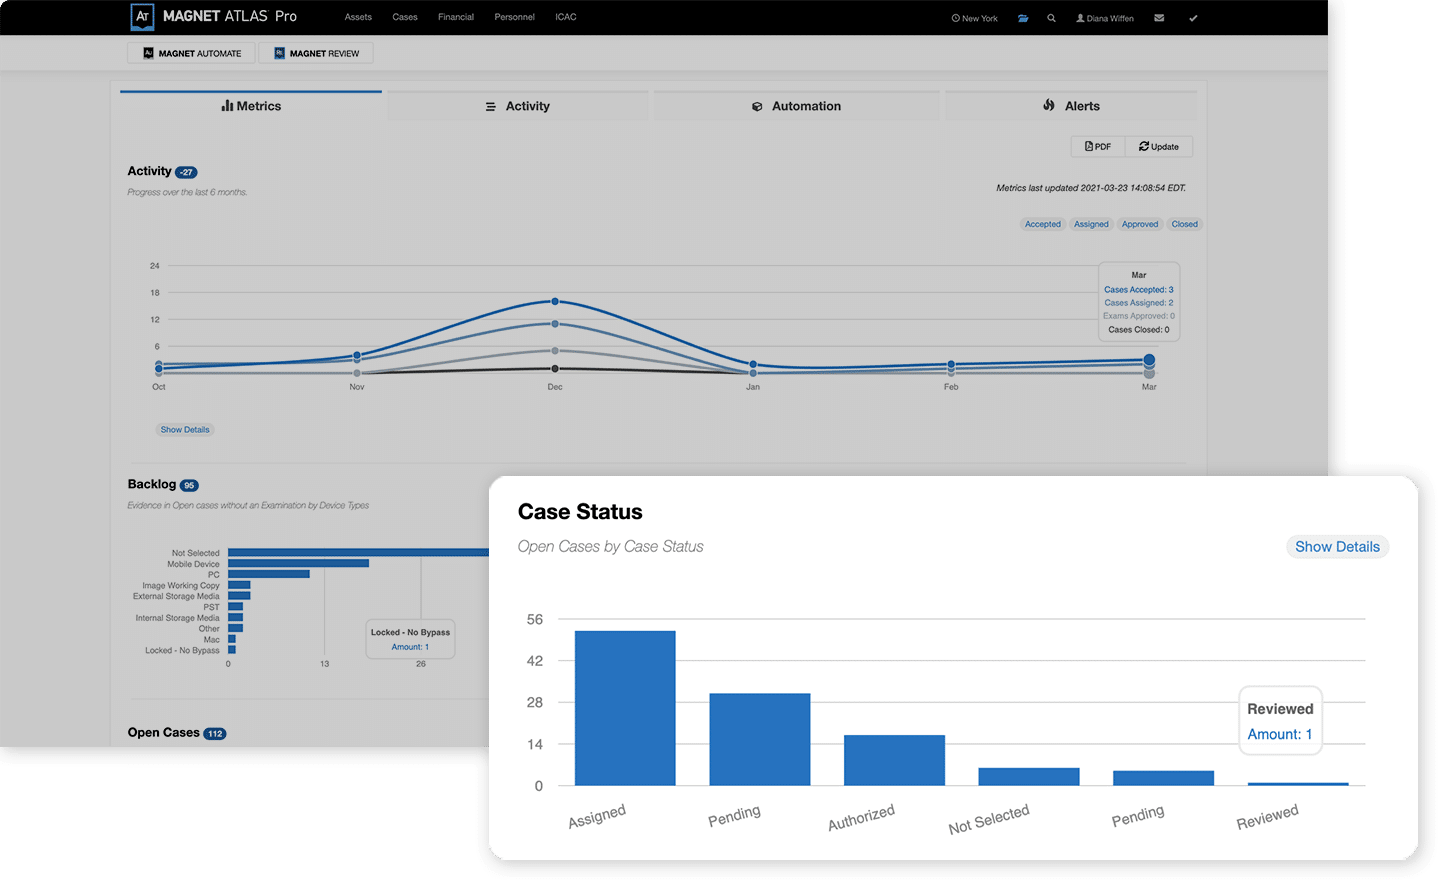This screenshot has height=880, width=1438.
Task: Click Show Details under Activity chart
Action: (x=185, y=430)
